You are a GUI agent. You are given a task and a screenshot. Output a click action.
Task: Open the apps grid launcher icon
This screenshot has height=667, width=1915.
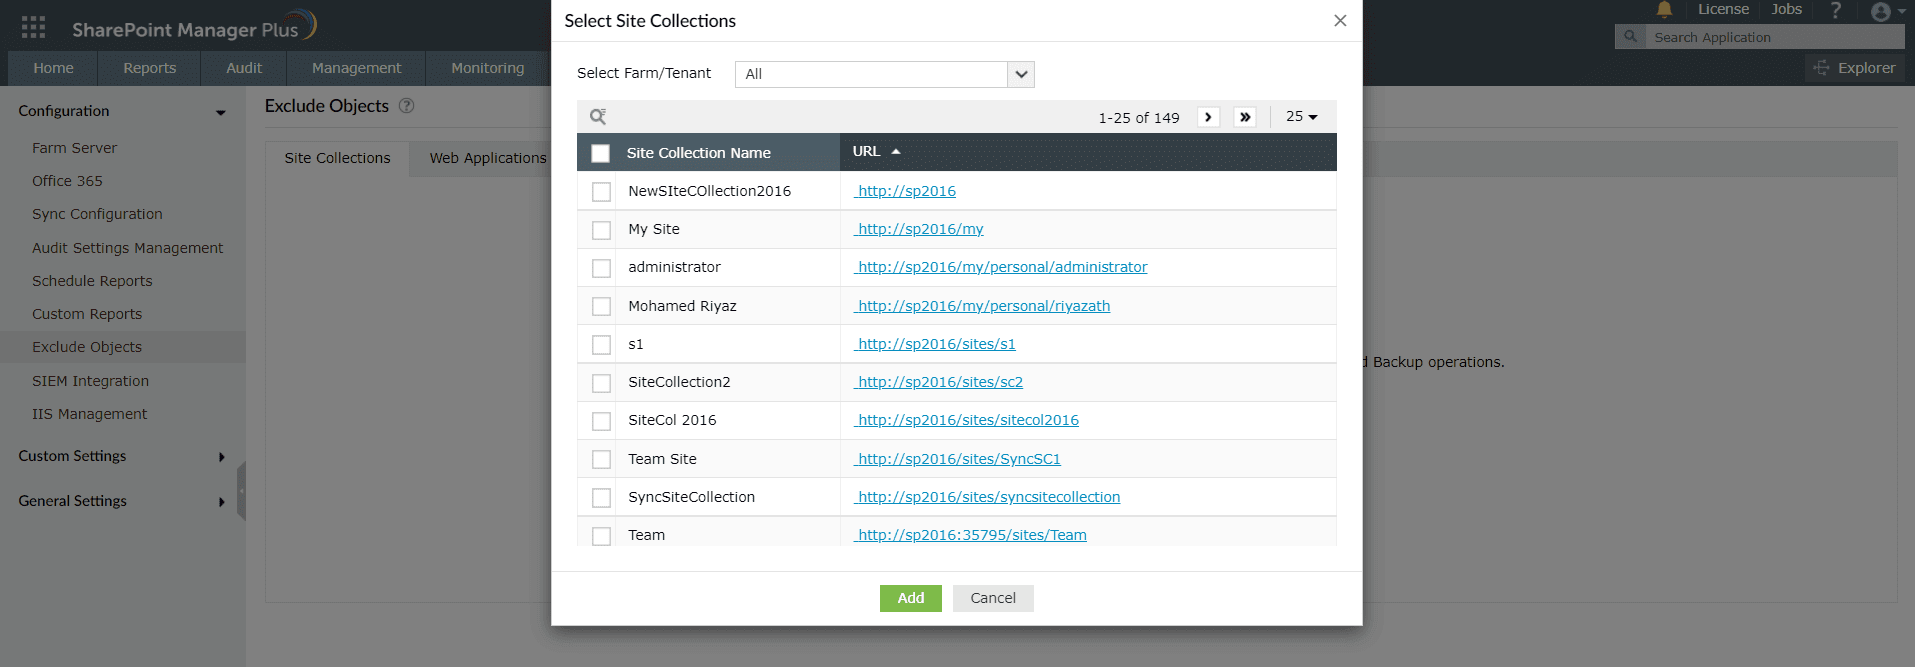point(33,27)
